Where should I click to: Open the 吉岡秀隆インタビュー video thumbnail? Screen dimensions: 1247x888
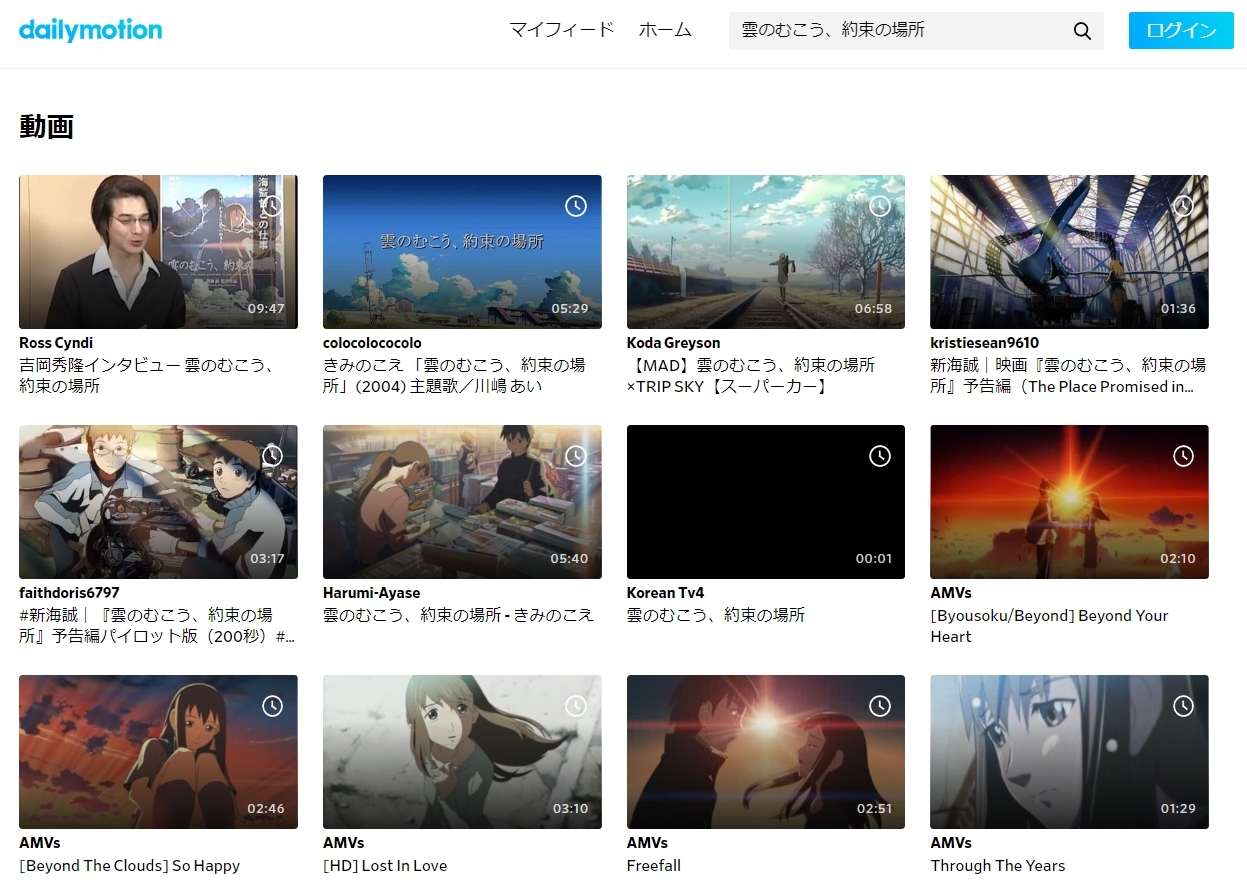tap(158, 252)
